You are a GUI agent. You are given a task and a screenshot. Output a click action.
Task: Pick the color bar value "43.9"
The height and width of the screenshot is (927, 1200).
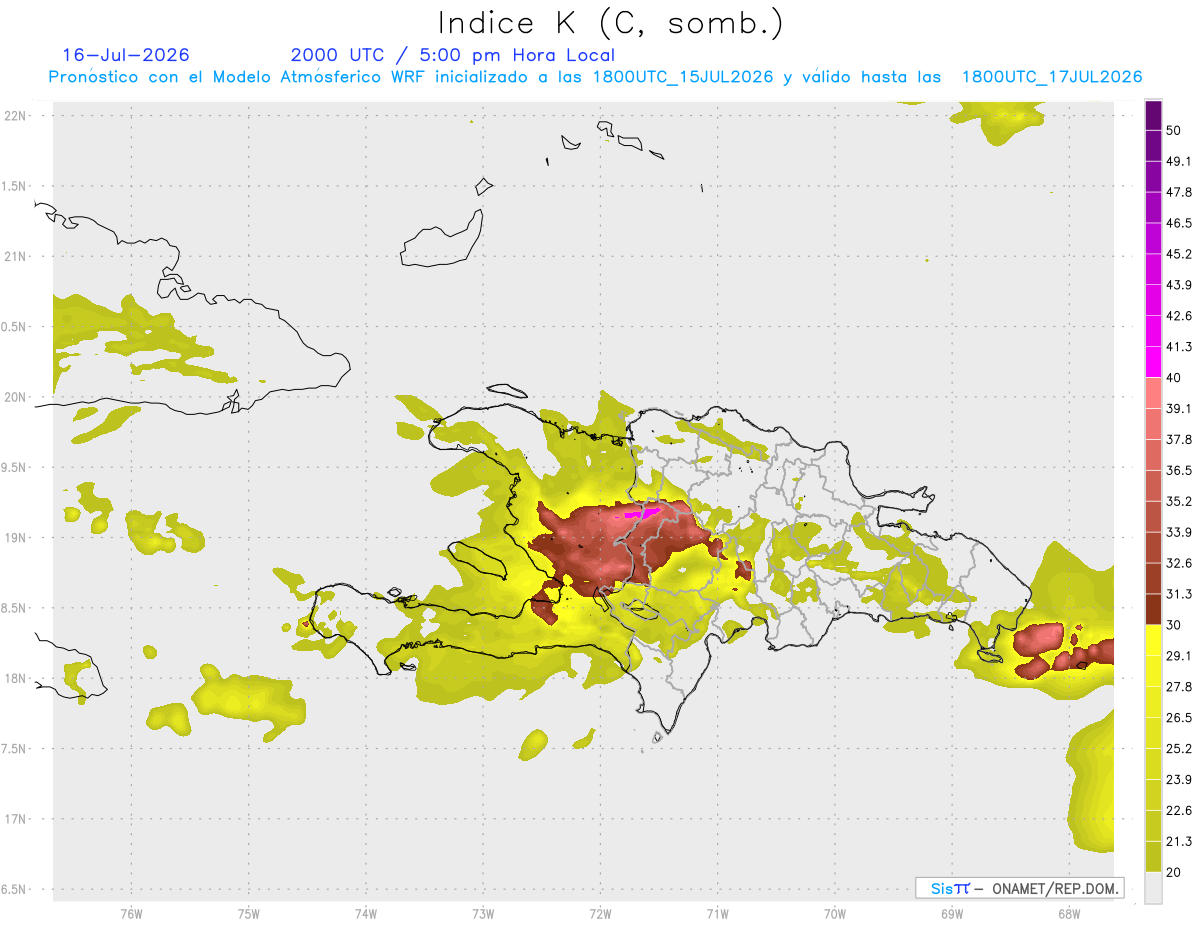pyautogui.click(x=1179, y=285)
